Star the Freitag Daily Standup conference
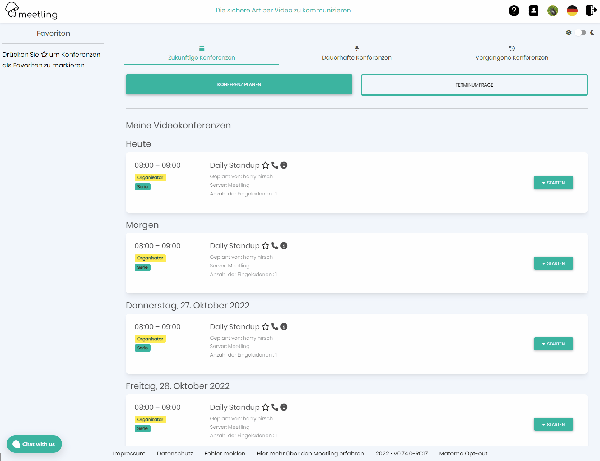 tap(267, 407)
